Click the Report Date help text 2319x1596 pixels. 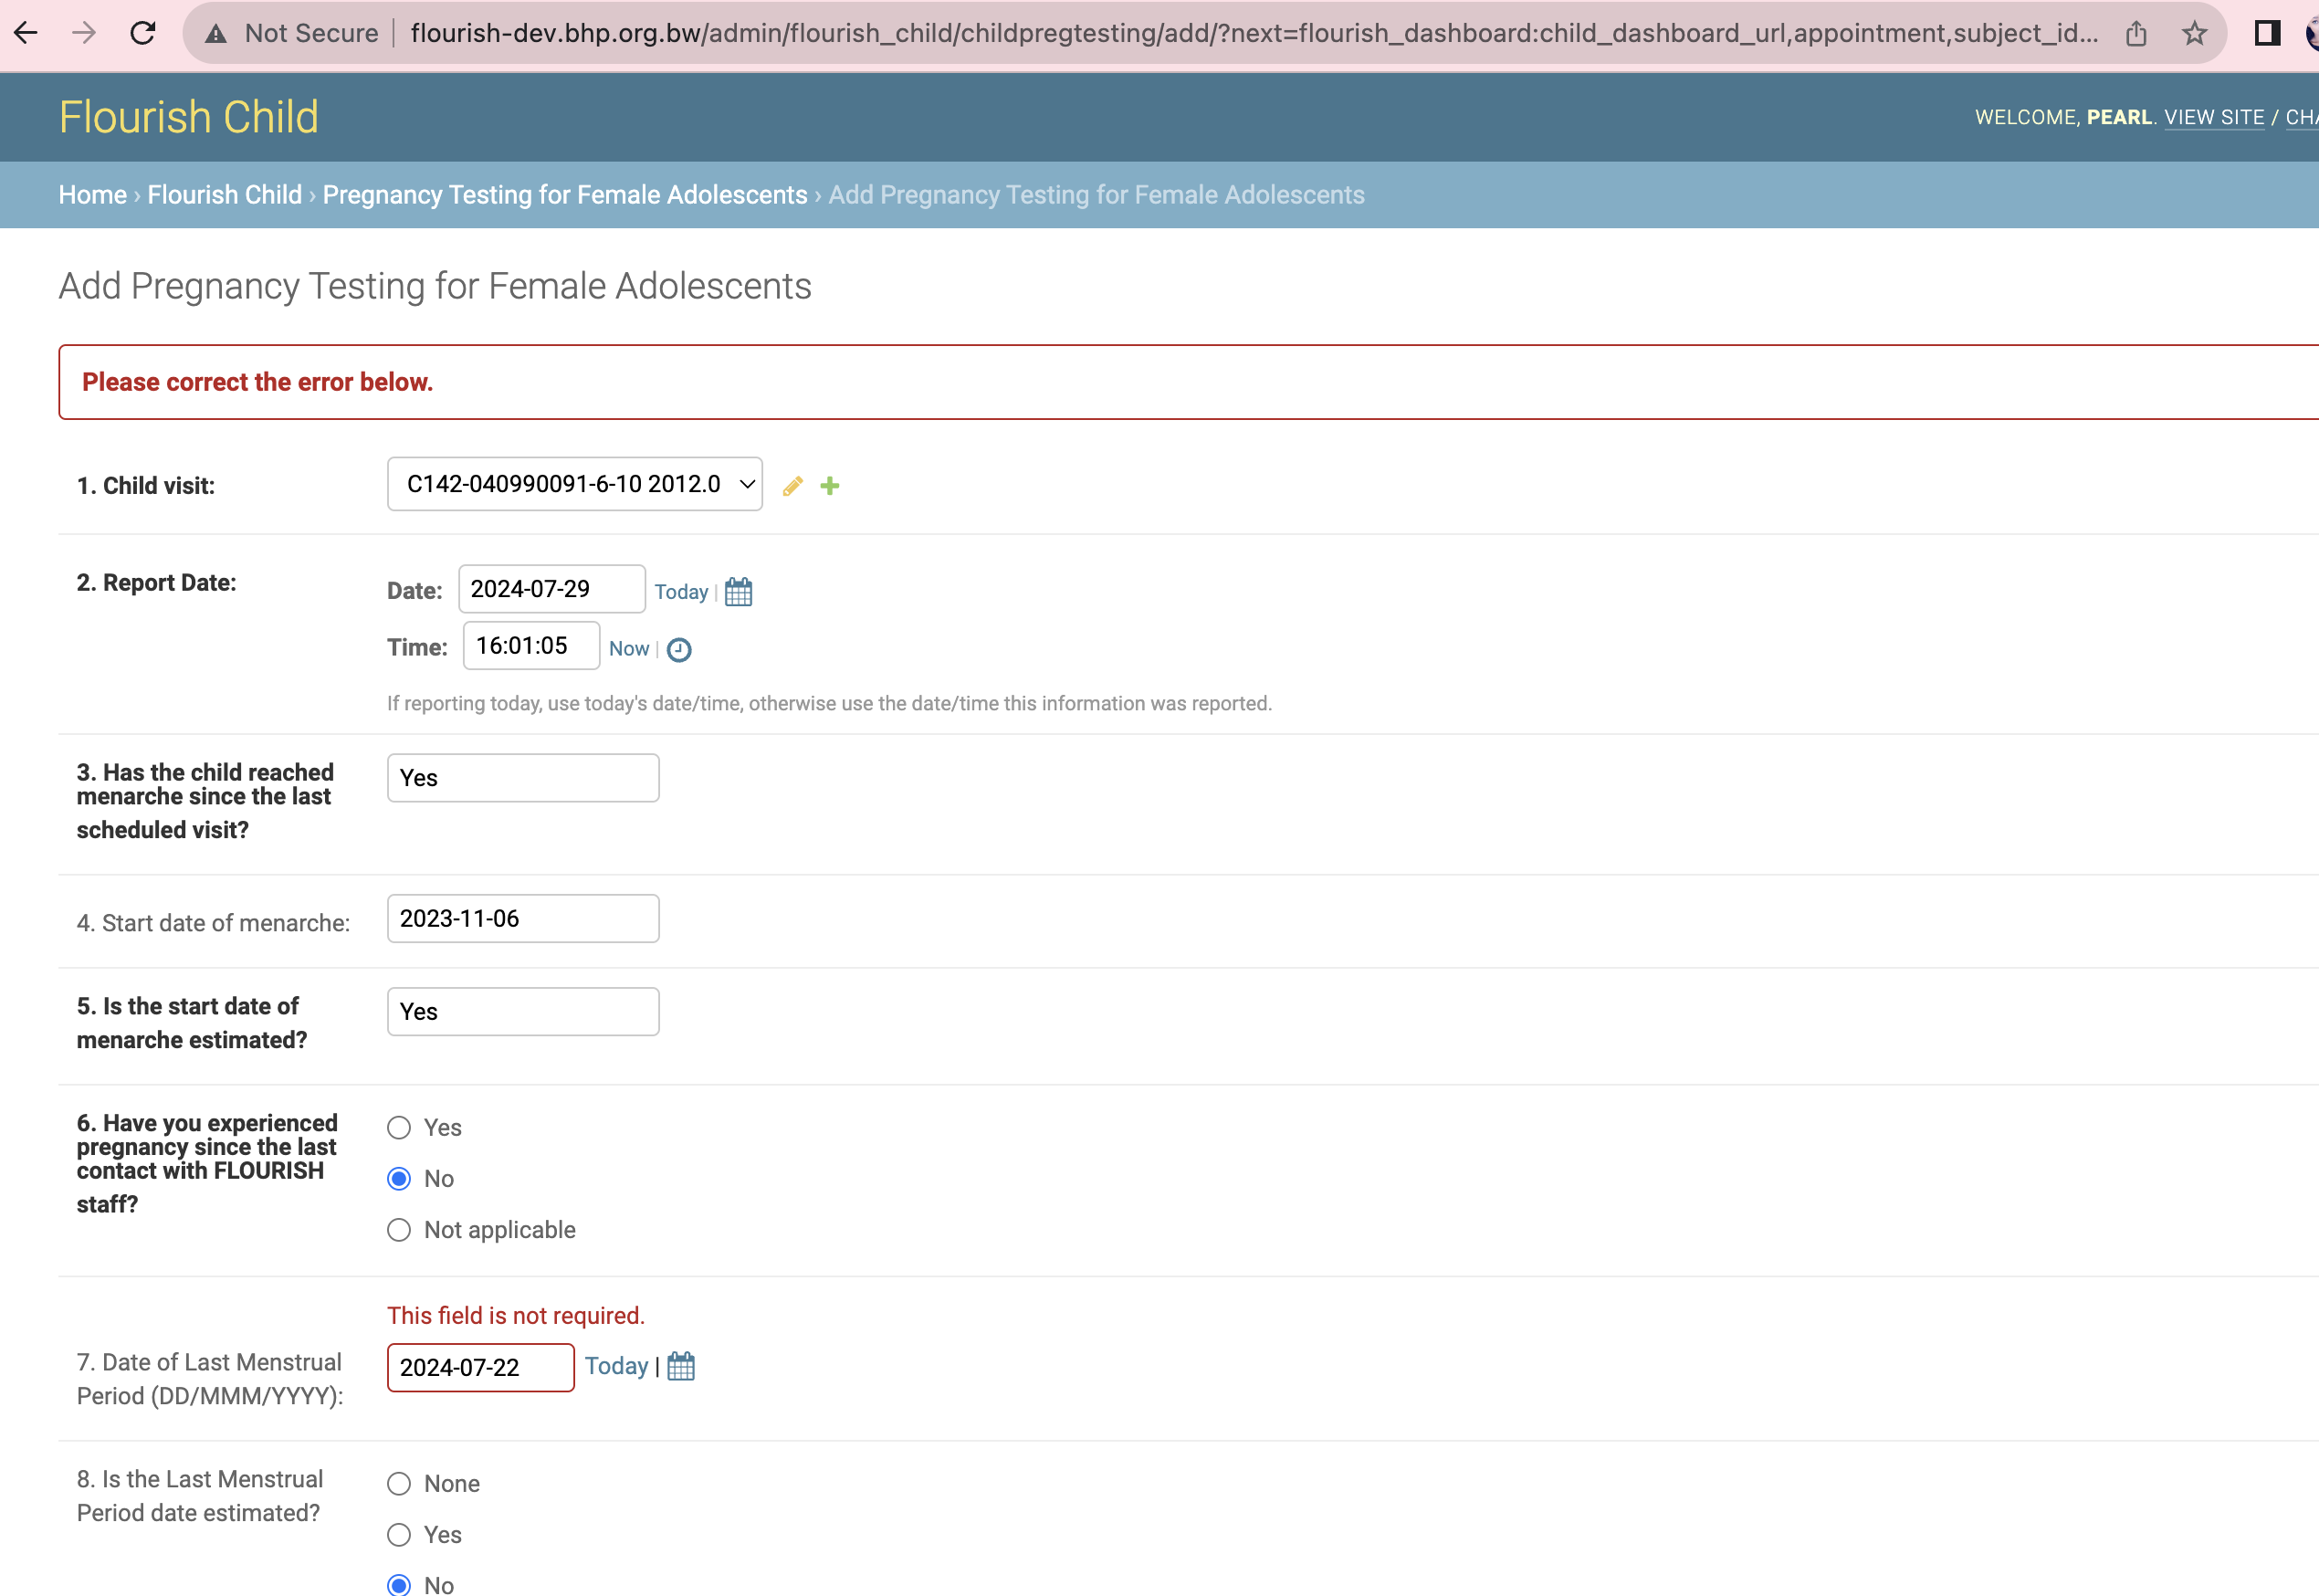[x=829, y=704]
